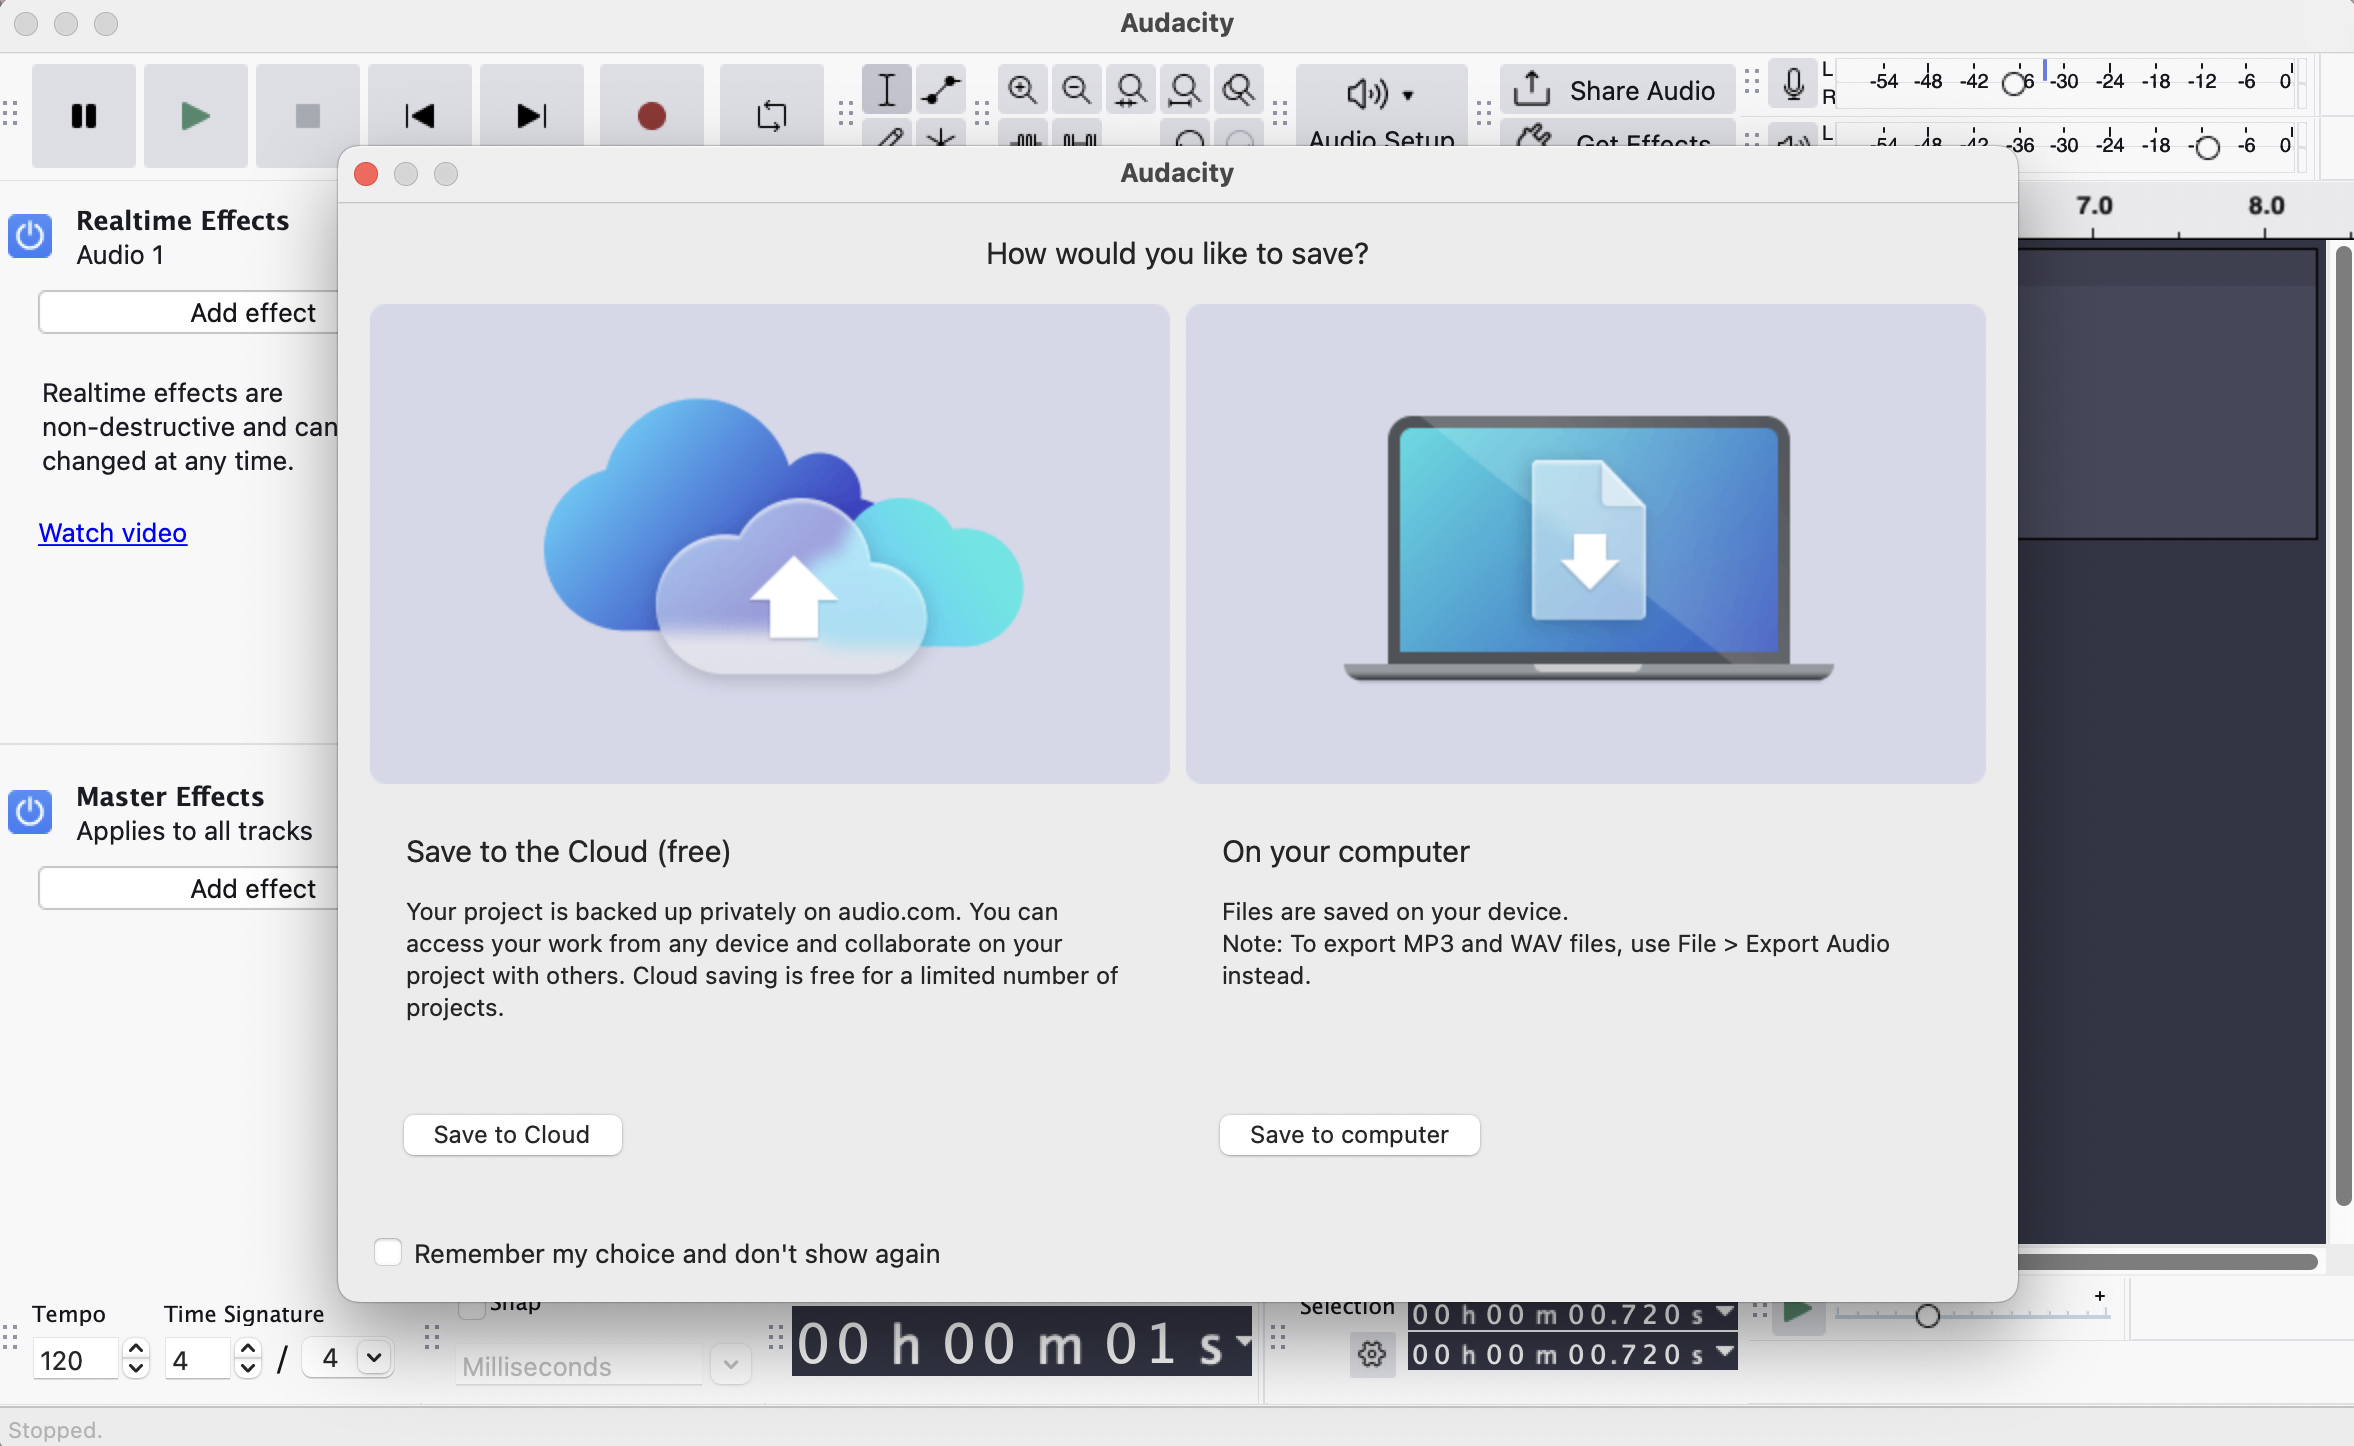Skip to start of project
Image resolution: width=2354 pixels, height=1446 pixels.
420,116
